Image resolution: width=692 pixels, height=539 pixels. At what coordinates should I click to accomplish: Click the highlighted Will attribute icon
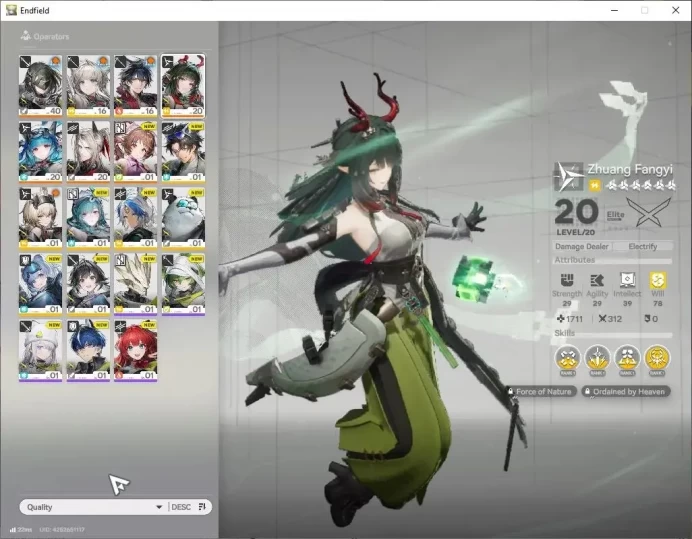[658, 280]
